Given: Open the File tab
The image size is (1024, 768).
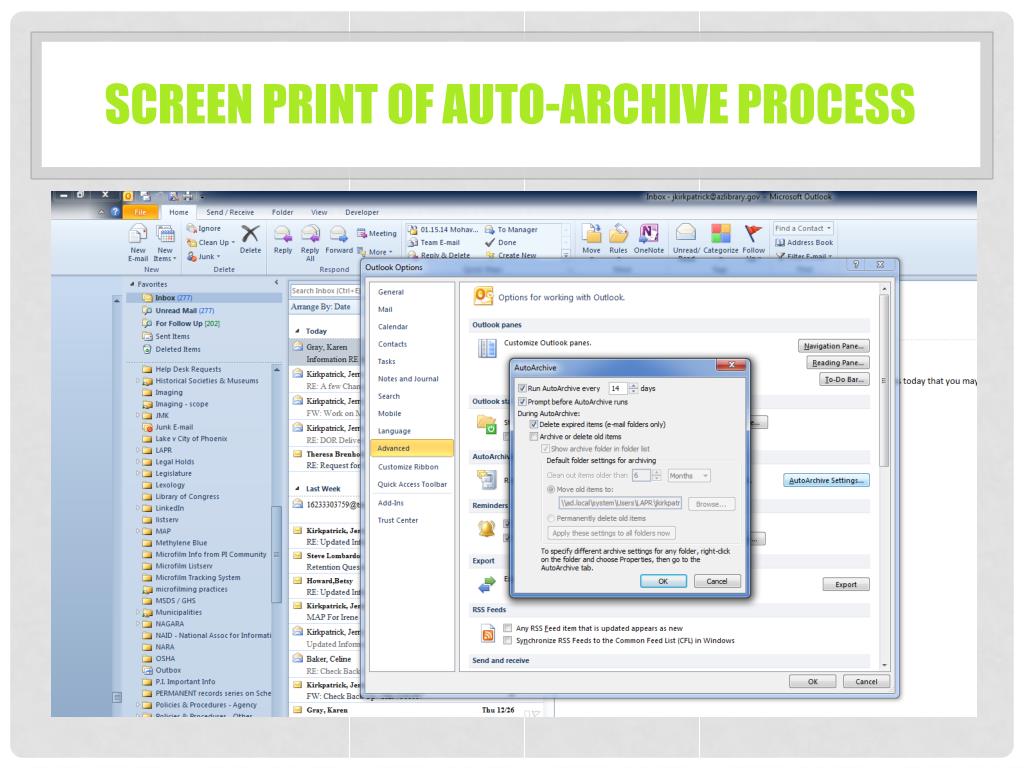Looking at the screenshot, I should coord(140,212).
